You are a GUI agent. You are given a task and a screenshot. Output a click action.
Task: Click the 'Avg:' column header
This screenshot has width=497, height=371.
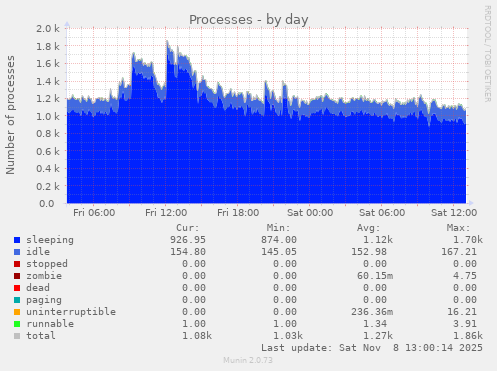click(x=368, y=228)
